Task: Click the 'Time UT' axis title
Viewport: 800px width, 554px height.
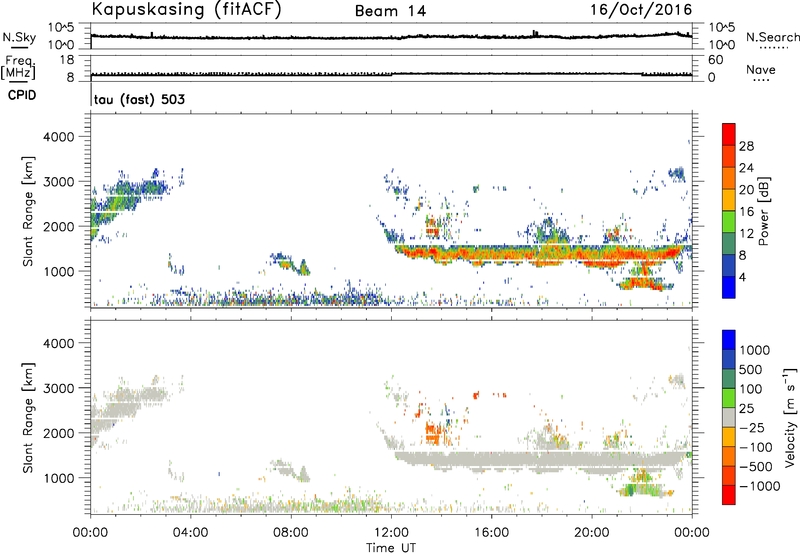Action: tap(391, 548)
